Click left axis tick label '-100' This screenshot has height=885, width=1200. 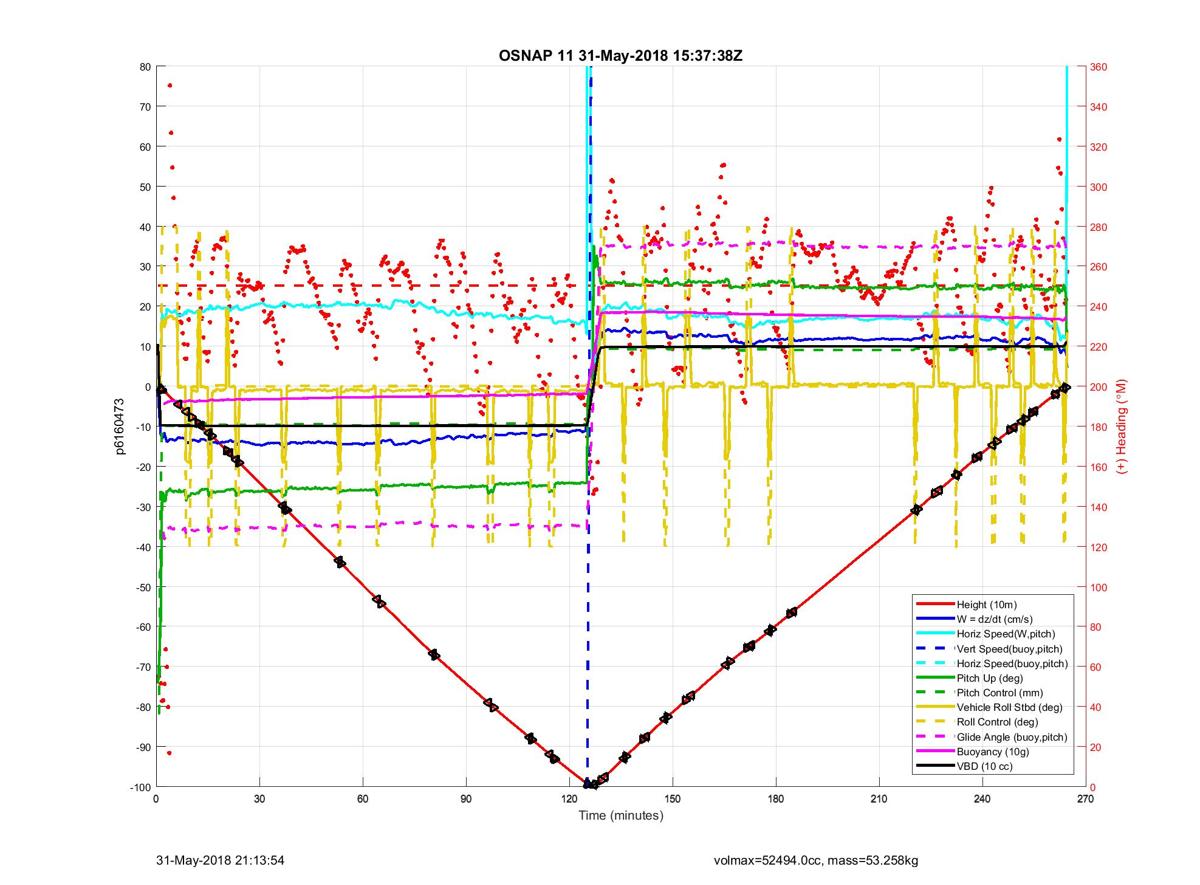tap(139, 787)
